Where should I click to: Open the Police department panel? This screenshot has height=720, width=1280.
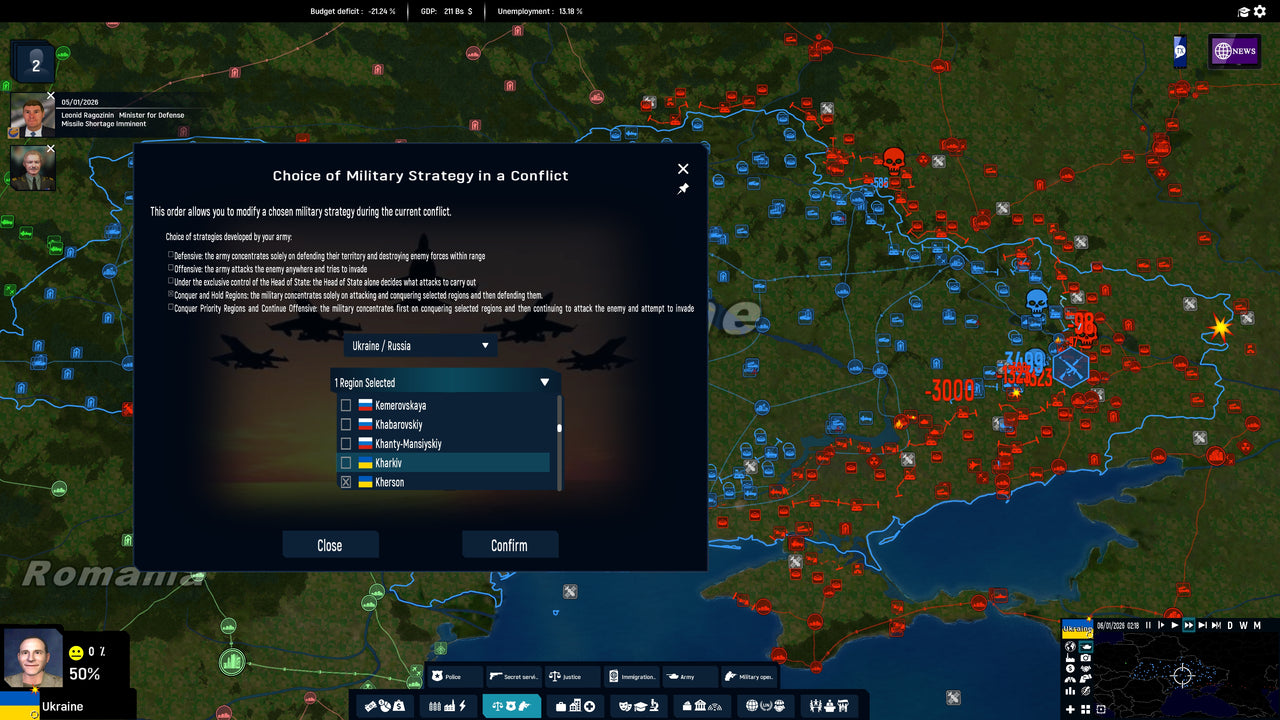coord(451,677)
